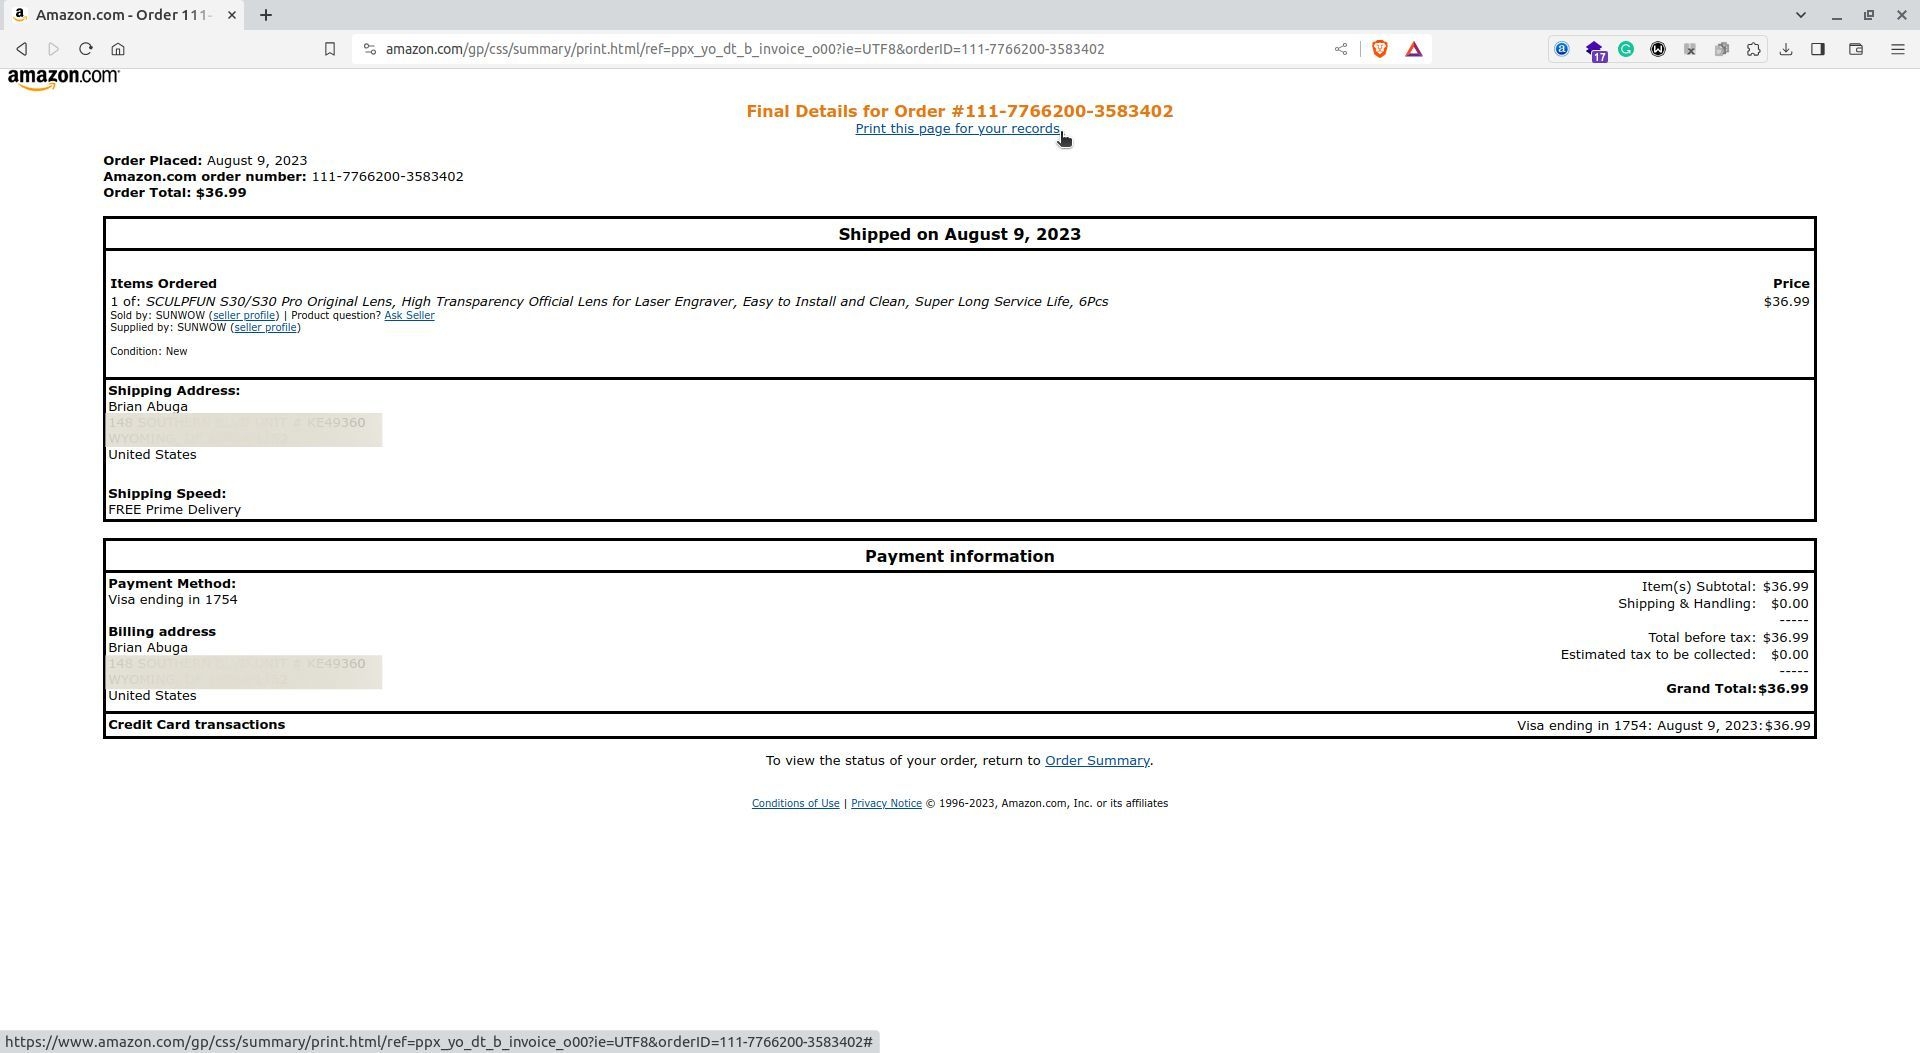Open the Amazon extension circle icon

pos(1562,48)
